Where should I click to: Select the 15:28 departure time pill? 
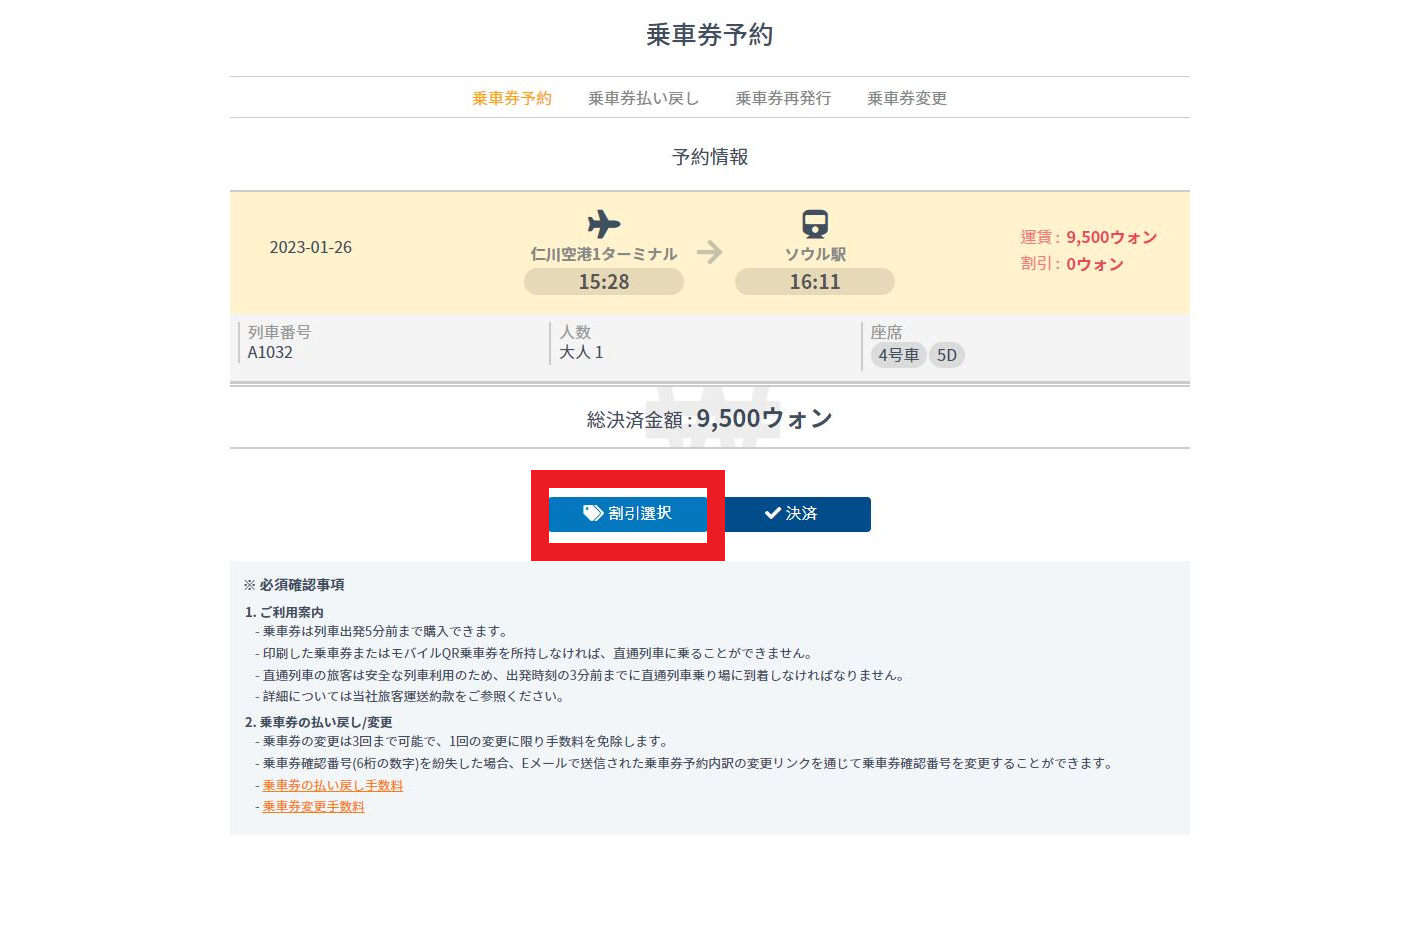[x=604, y=281]
